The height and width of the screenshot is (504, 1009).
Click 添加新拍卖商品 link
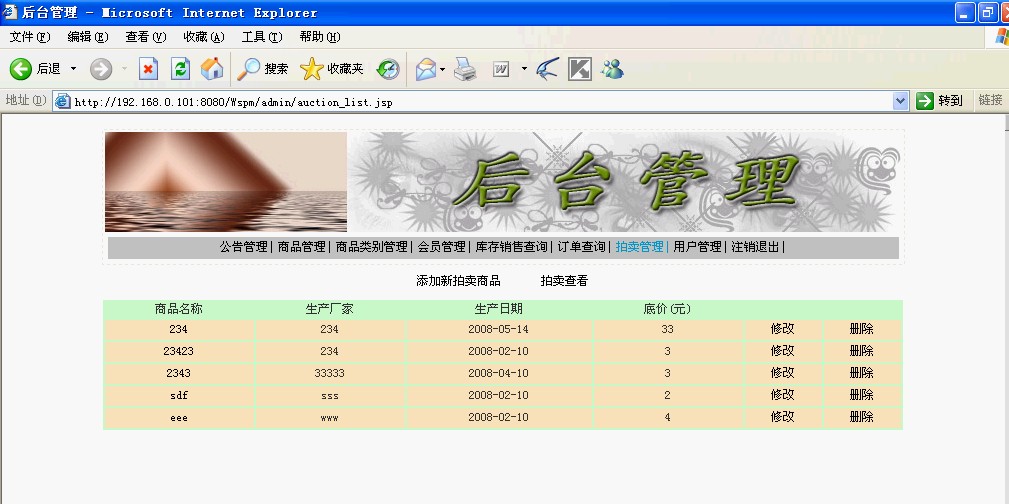point(458,281)
